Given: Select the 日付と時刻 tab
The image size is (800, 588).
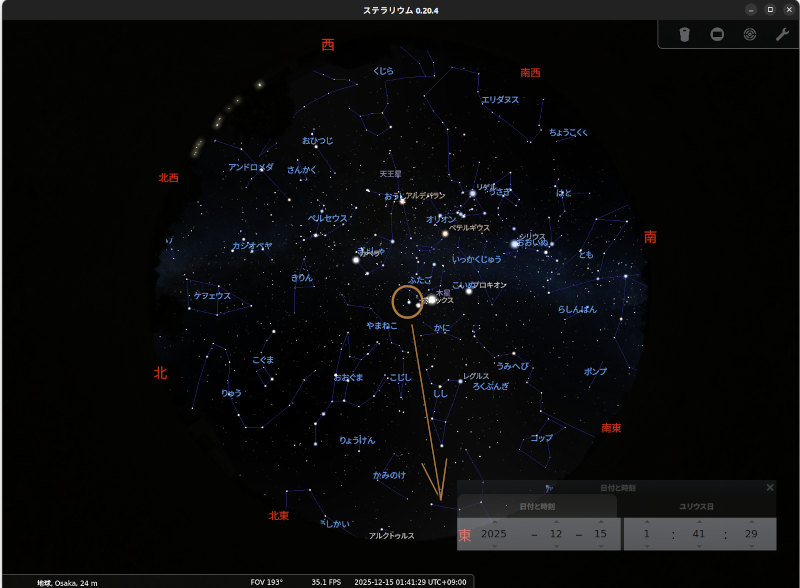Looking at the screenshot, I should (537, 507).
